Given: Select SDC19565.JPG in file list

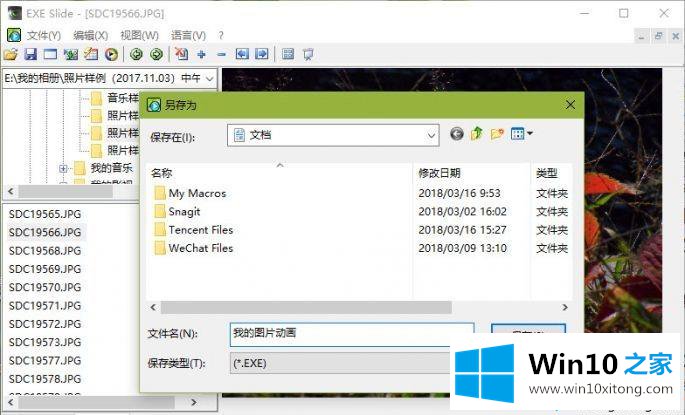Looking at the screenshot, I should click(x=45, y=214).
